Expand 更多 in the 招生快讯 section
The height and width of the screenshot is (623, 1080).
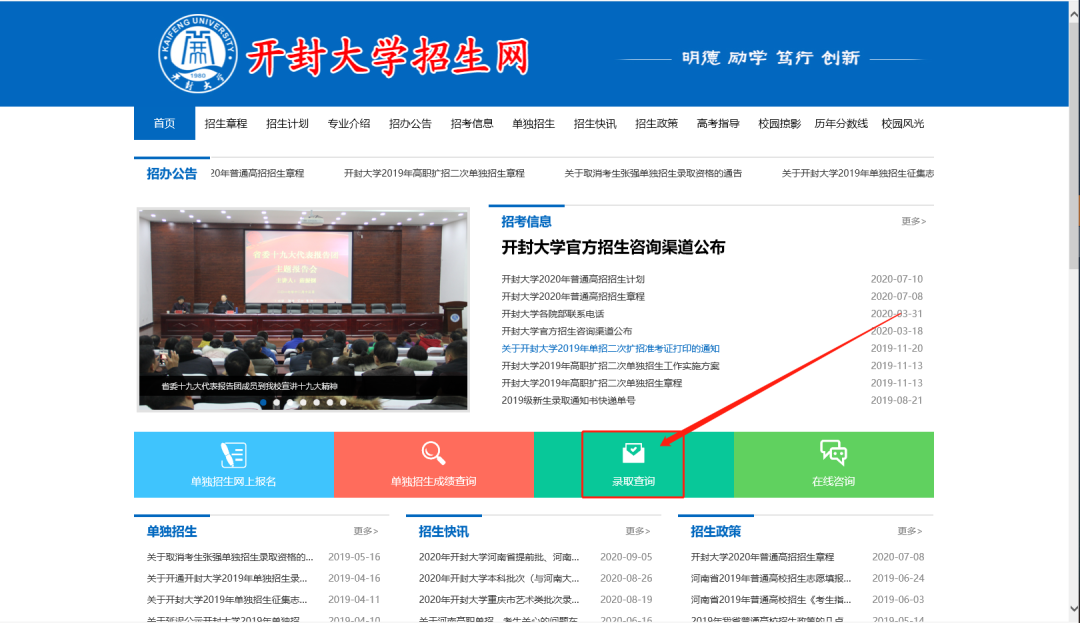click(x=638, y=531)
